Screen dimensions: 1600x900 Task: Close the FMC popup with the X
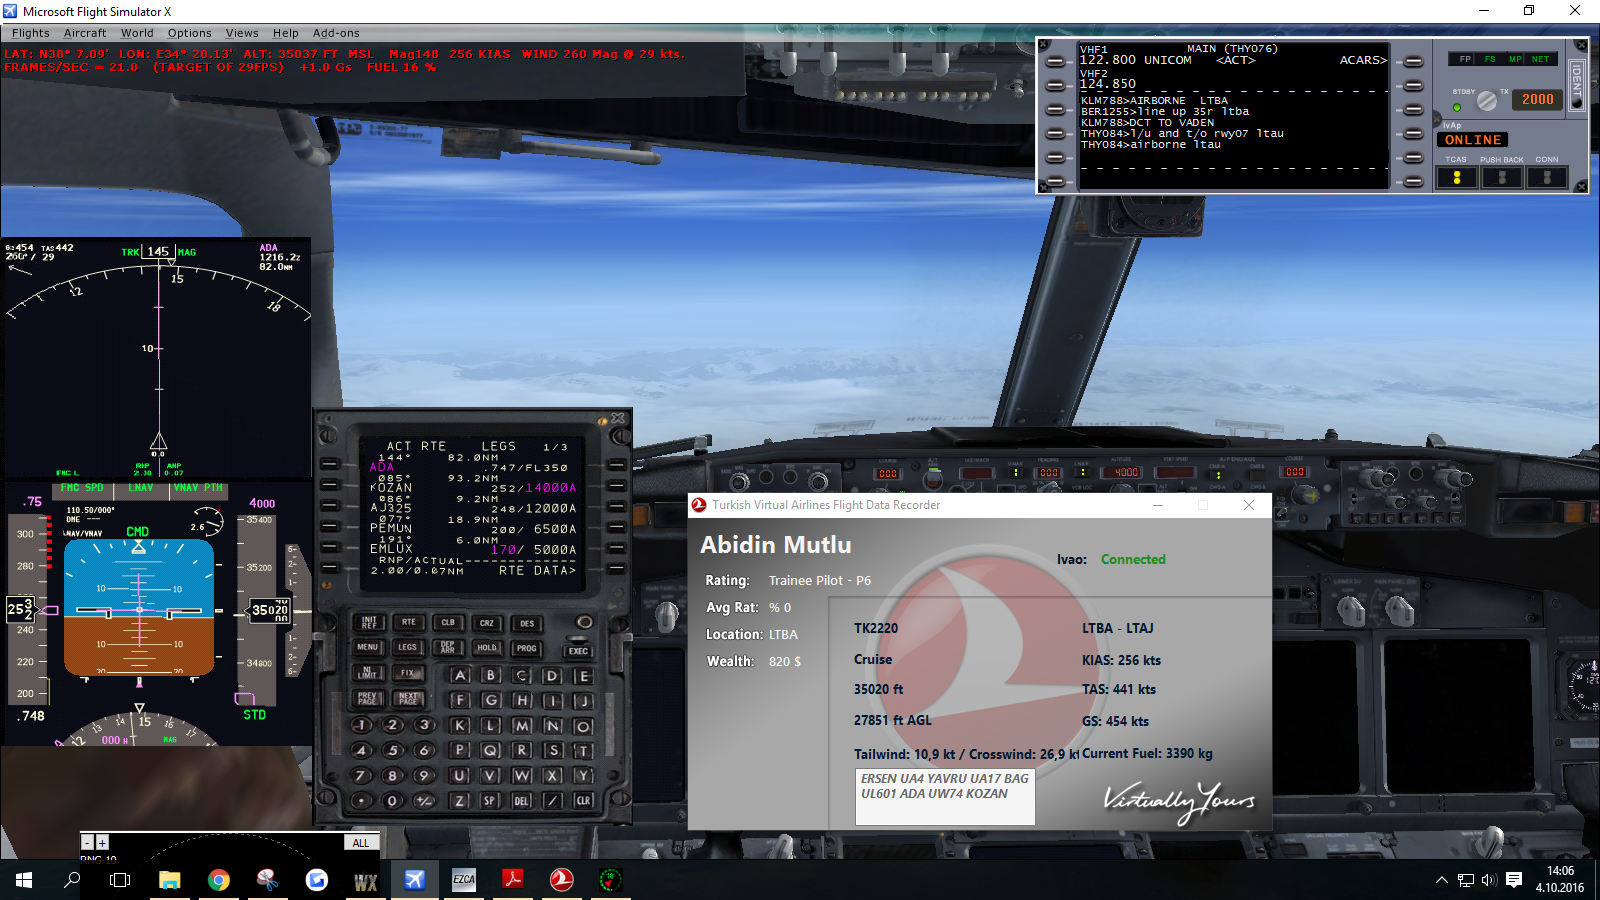coord(618,419)
